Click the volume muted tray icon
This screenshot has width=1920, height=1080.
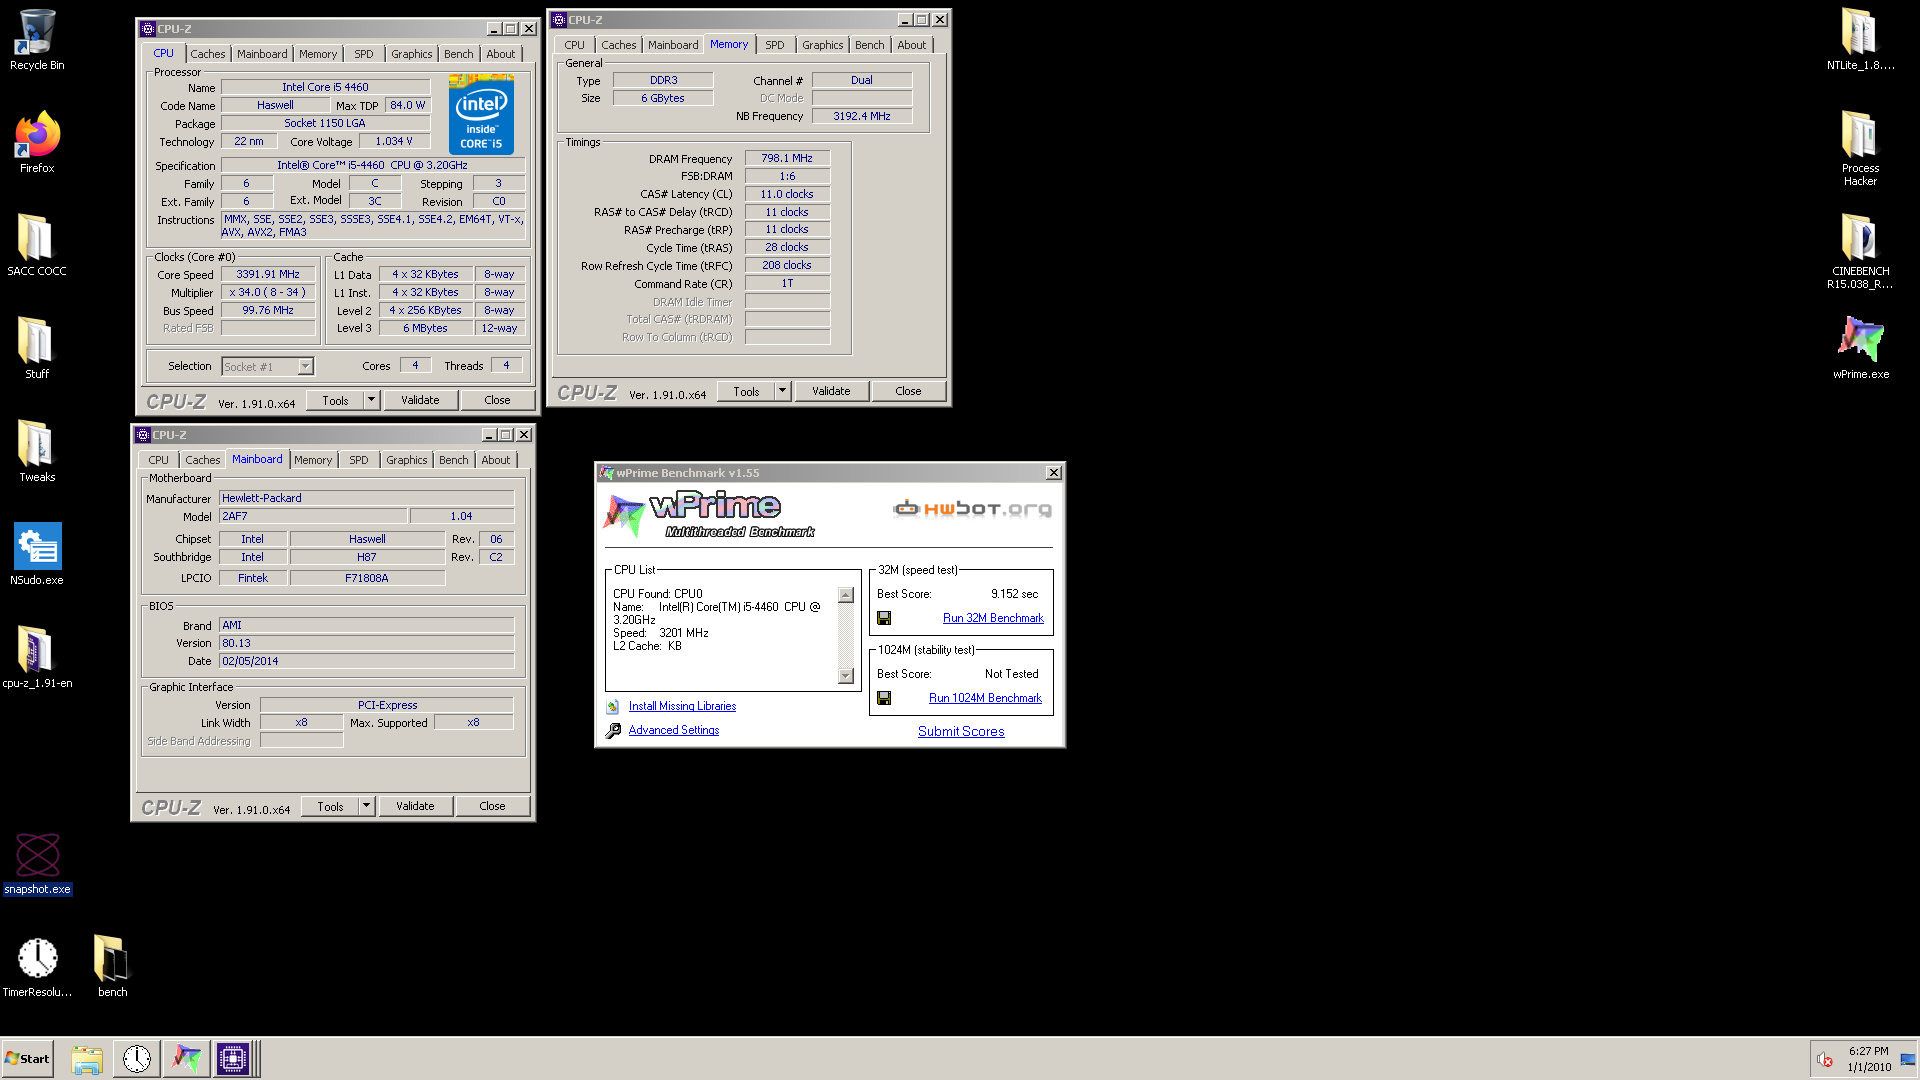[1825, 1060]
